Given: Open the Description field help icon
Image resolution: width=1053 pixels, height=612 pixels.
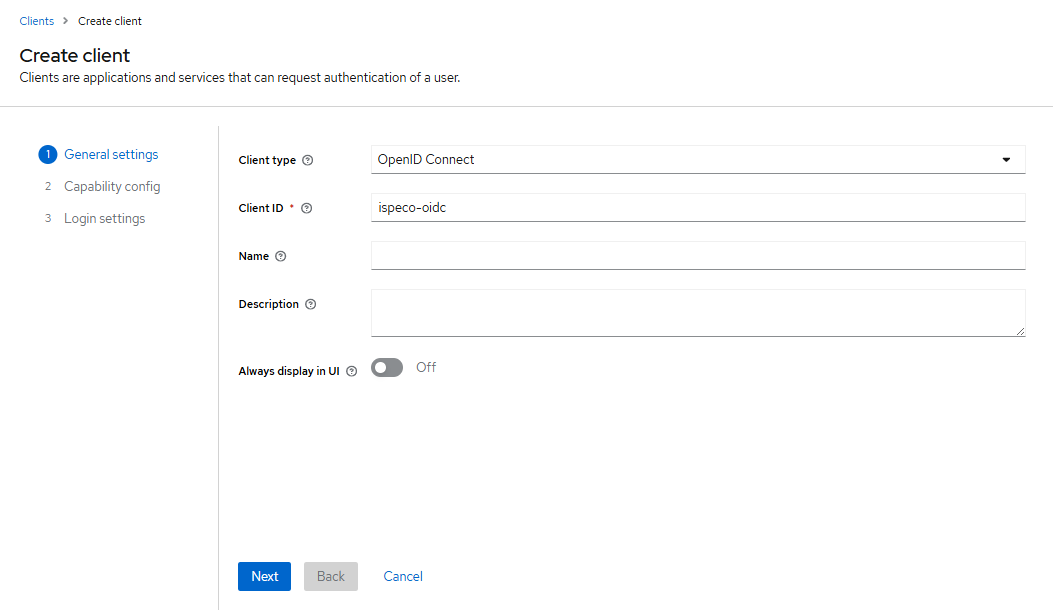Looking at the screenshot, I should [311, 304].
